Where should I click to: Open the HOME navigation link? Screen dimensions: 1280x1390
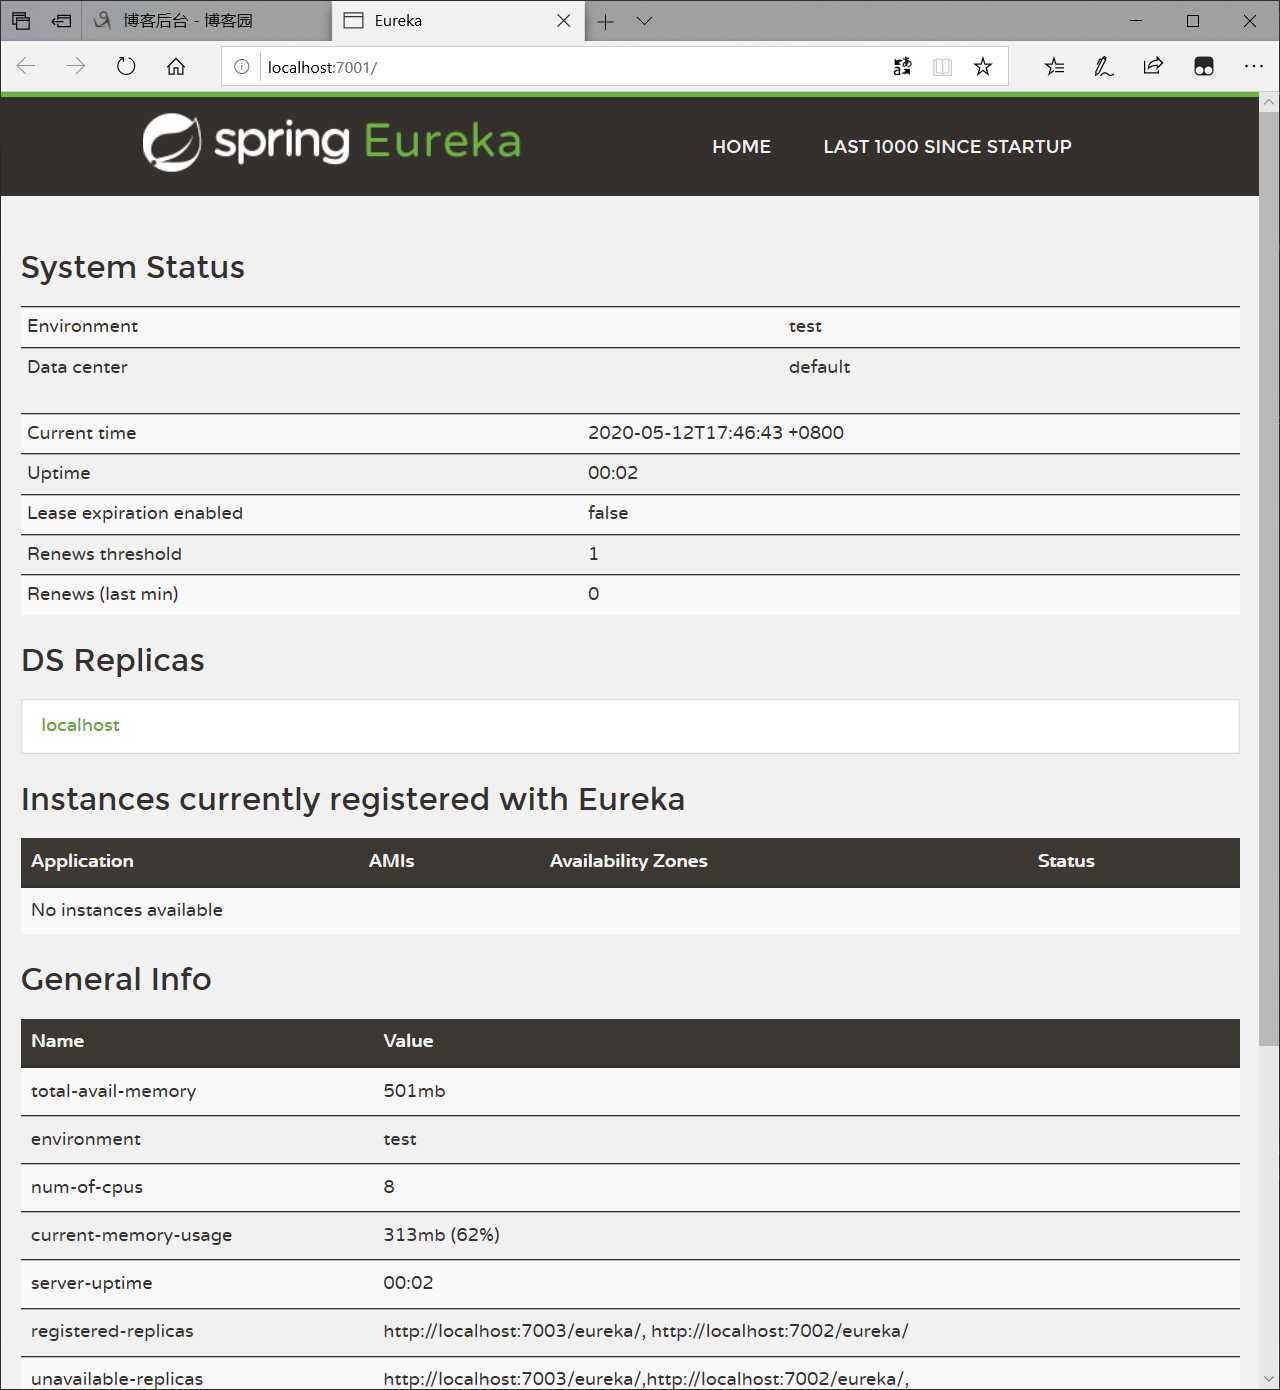coord(741,146)
